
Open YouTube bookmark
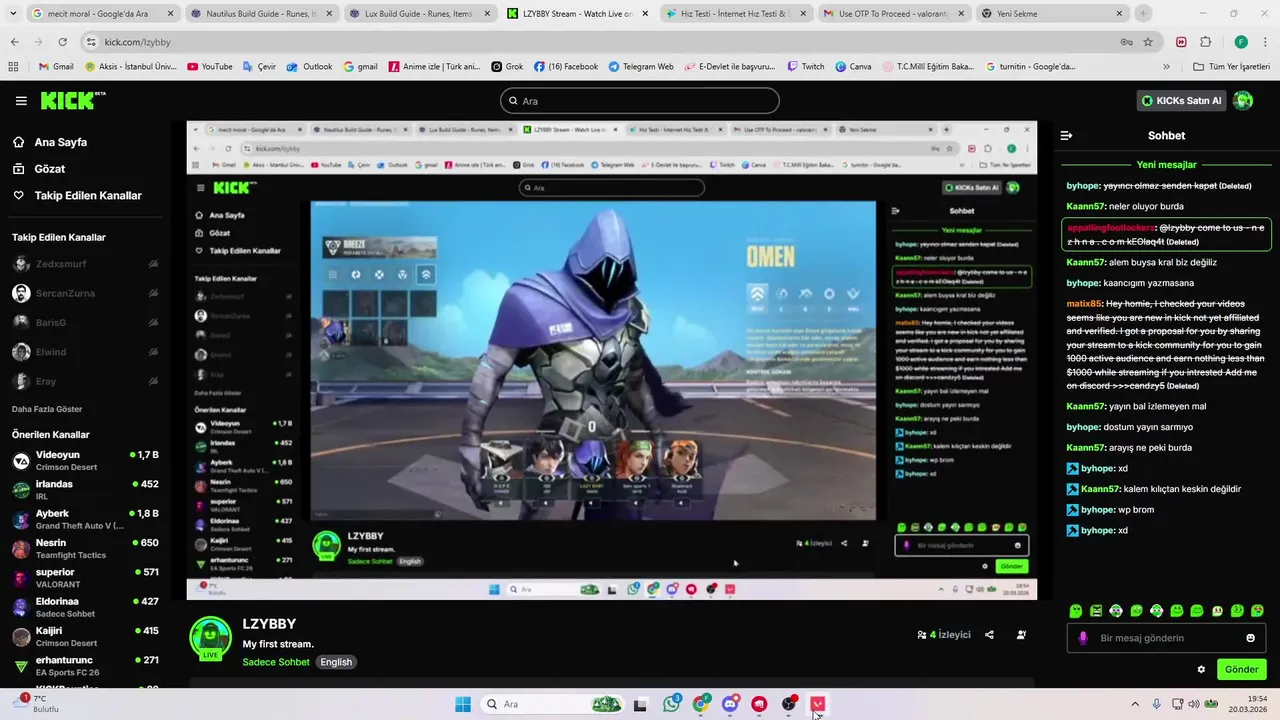click(x=209, y=67)
